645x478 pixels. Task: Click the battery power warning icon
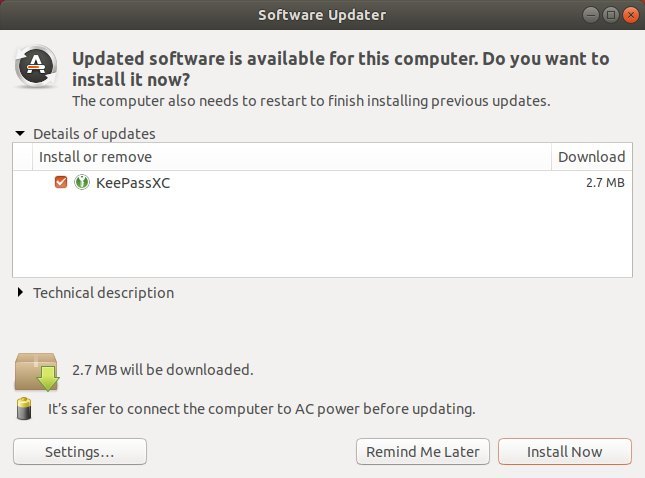point(24,408)
